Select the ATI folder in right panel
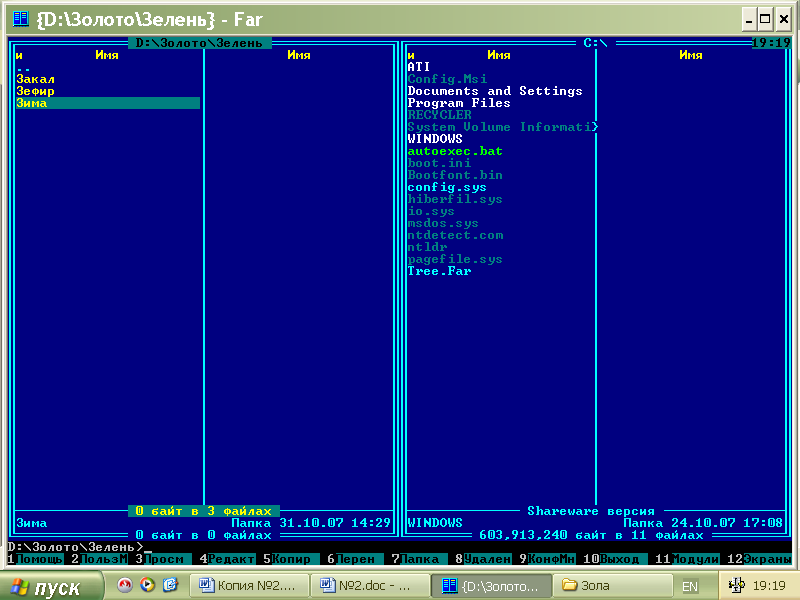 (419, 67)
